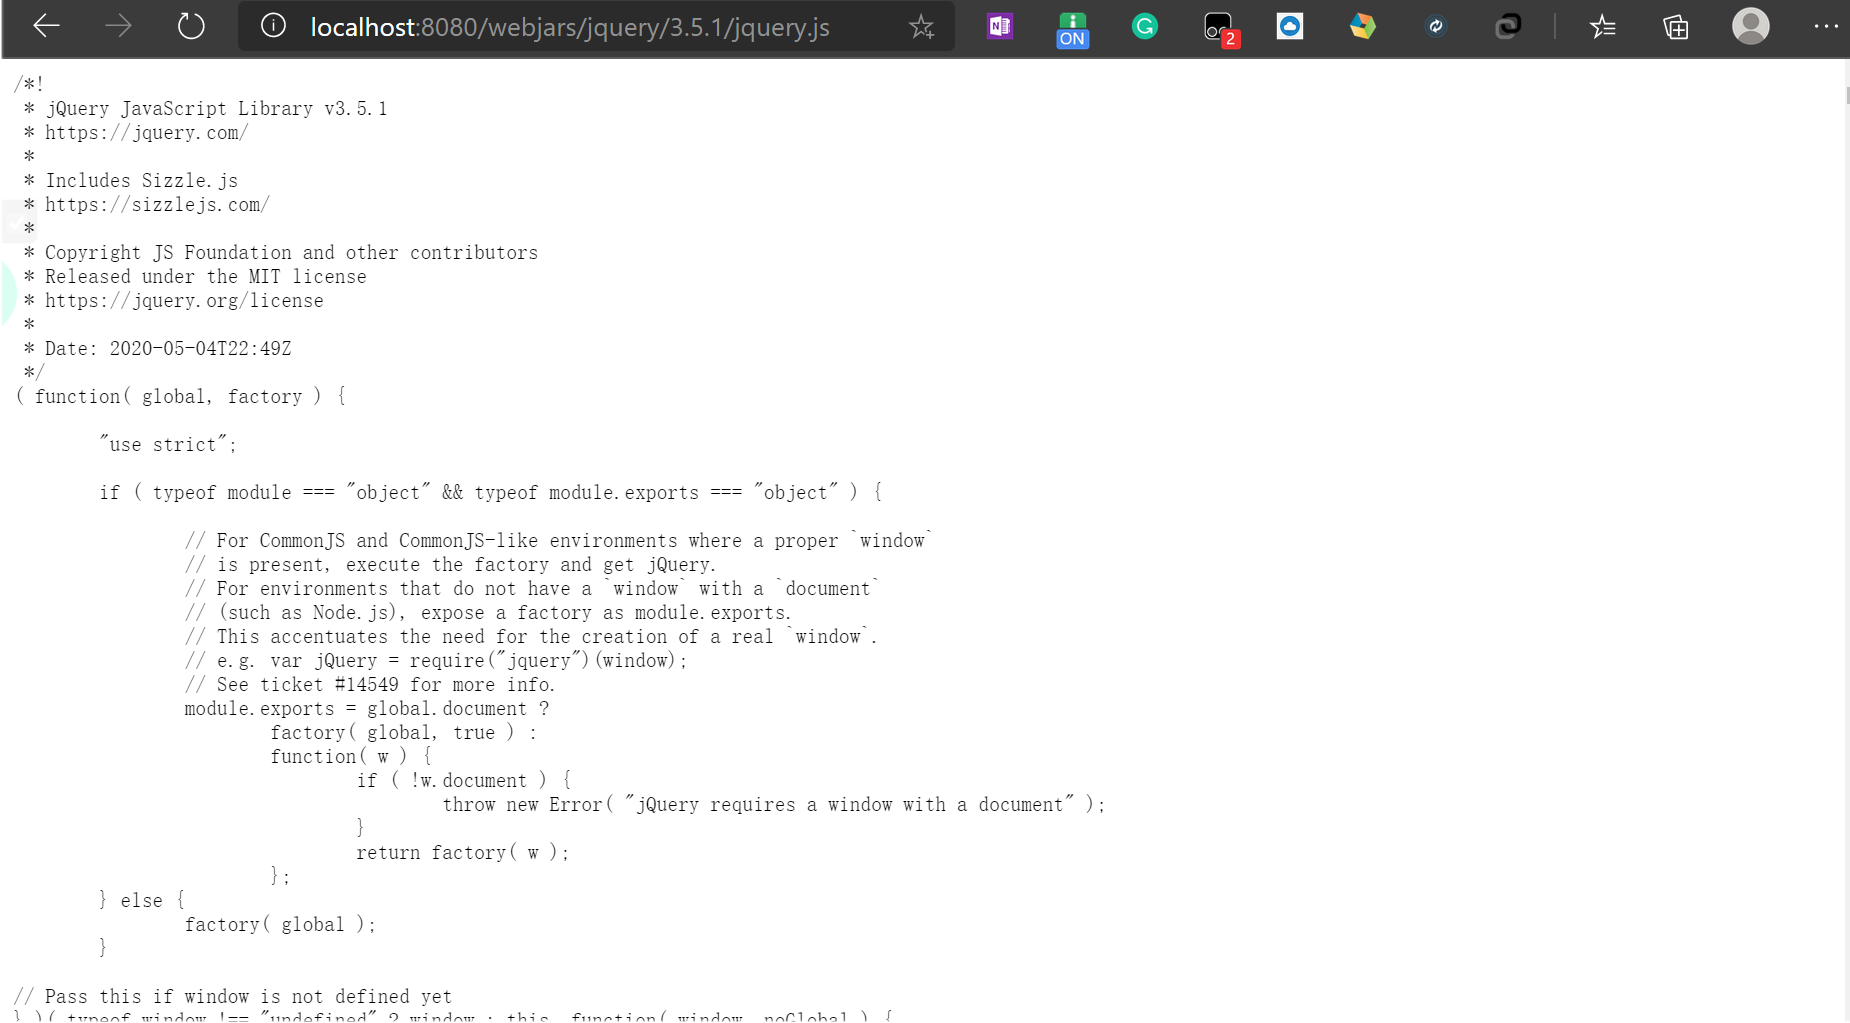Viewport: 1850px width, 1023px height.
Task: Click the text 'https://jquery.com/'
Action: pyautogui.click(x=146, y=132)
